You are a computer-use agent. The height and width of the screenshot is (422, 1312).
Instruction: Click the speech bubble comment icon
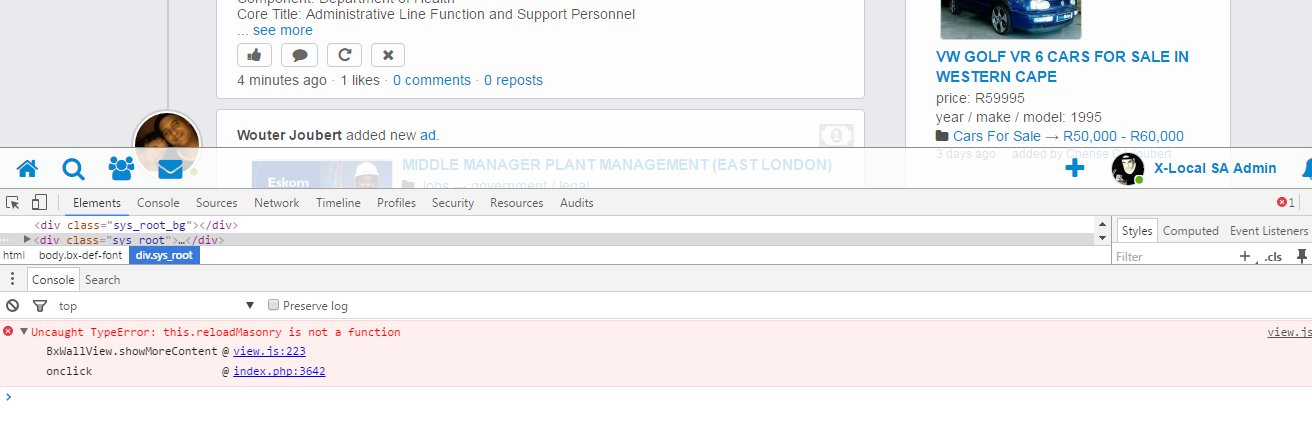tap(299, 55)
